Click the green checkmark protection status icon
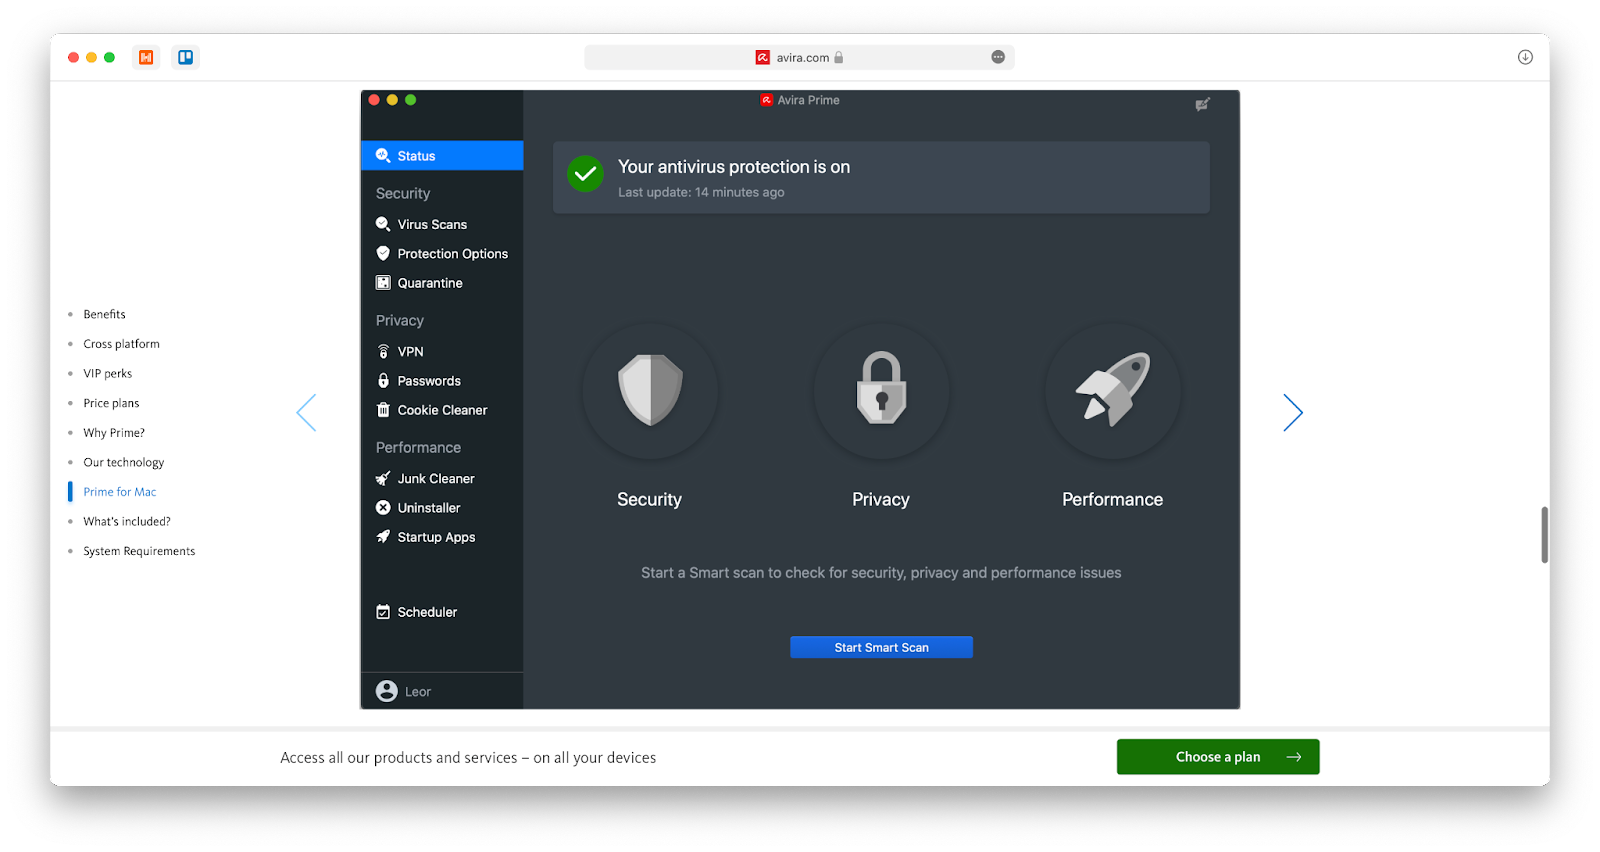 tap(585, 174)
